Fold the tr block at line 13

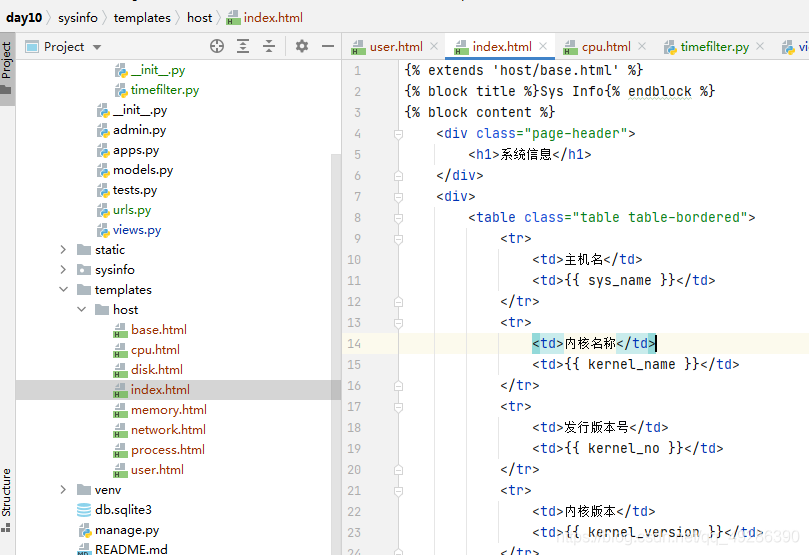click(x=398, y=324)
